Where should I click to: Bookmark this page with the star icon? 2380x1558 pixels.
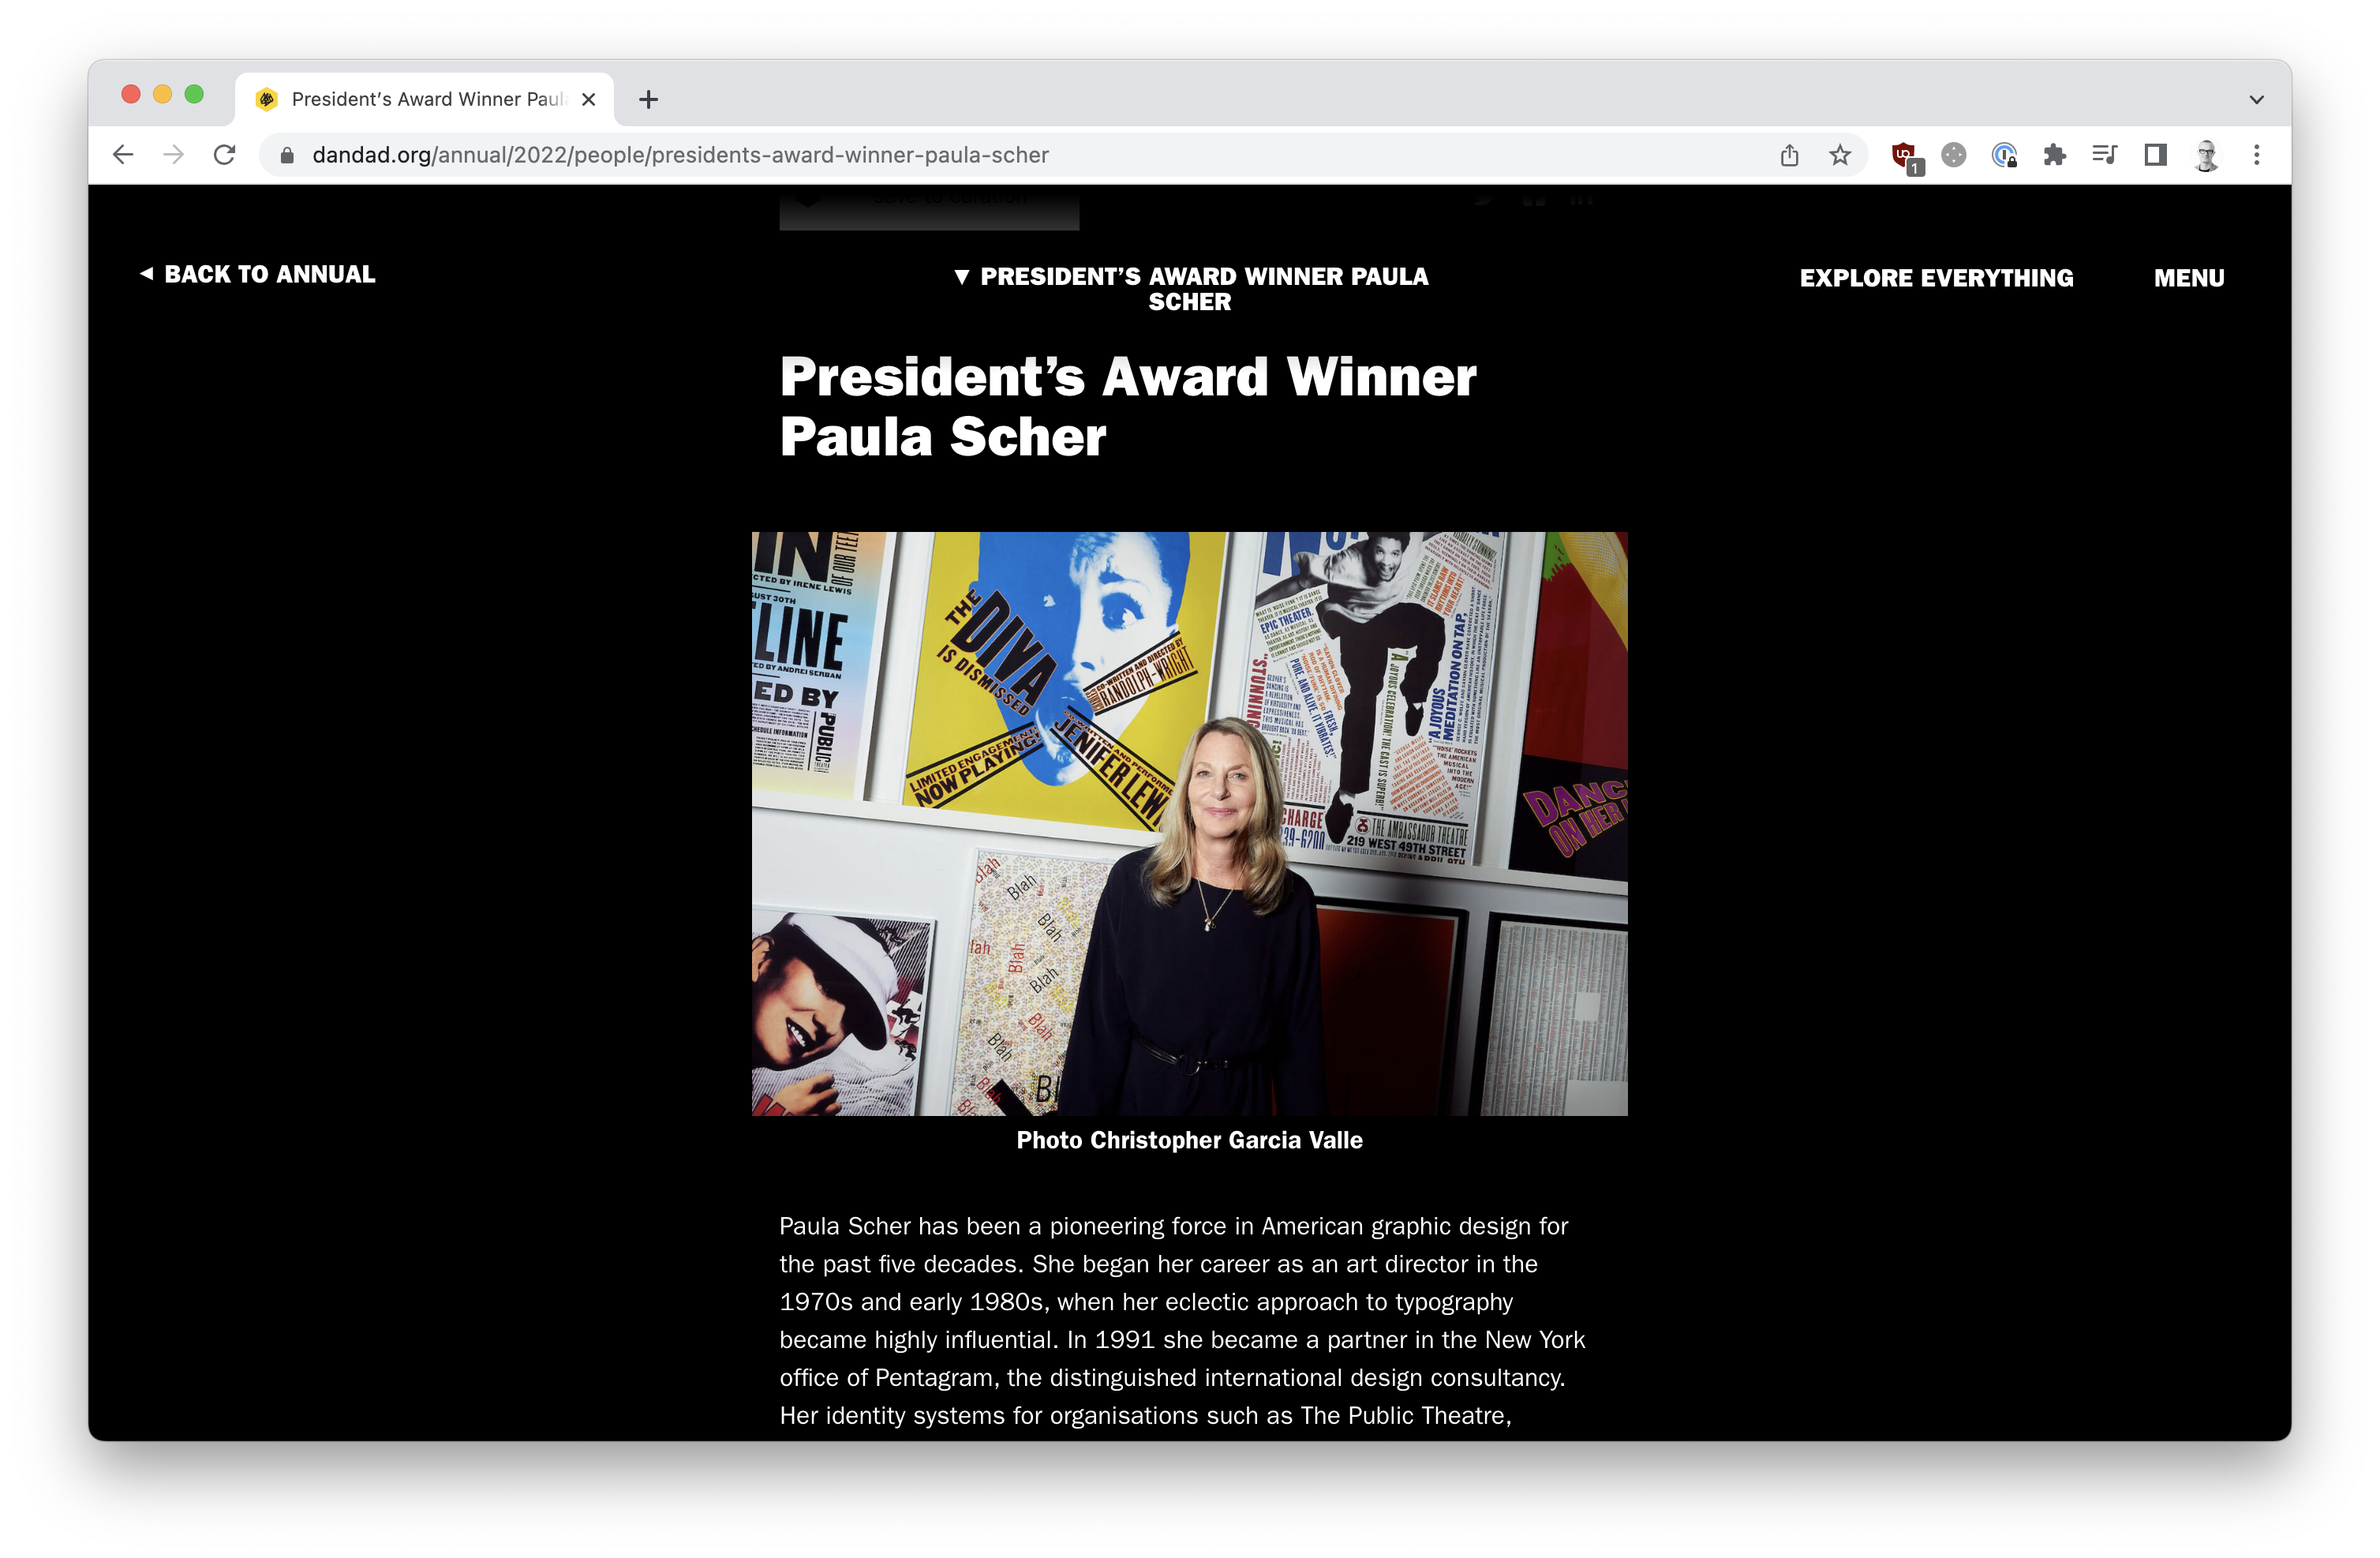1840,155
